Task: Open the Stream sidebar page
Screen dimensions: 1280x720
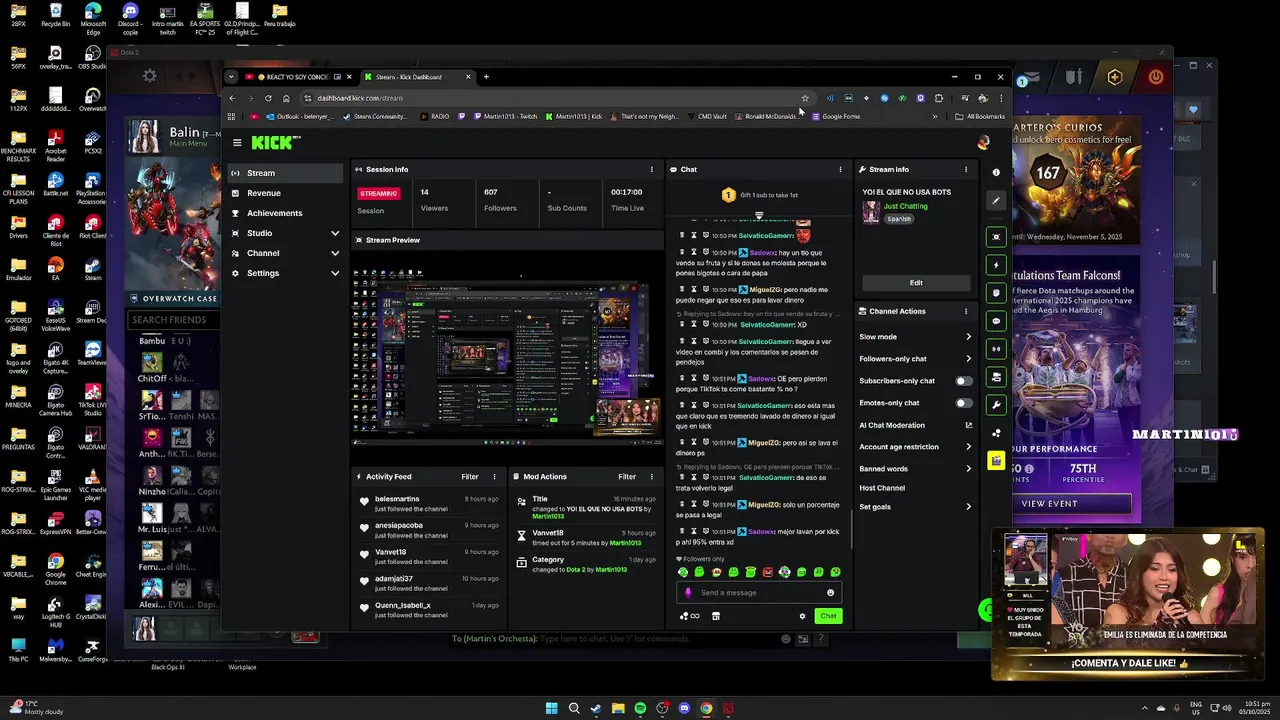Action: coord(286,173)
